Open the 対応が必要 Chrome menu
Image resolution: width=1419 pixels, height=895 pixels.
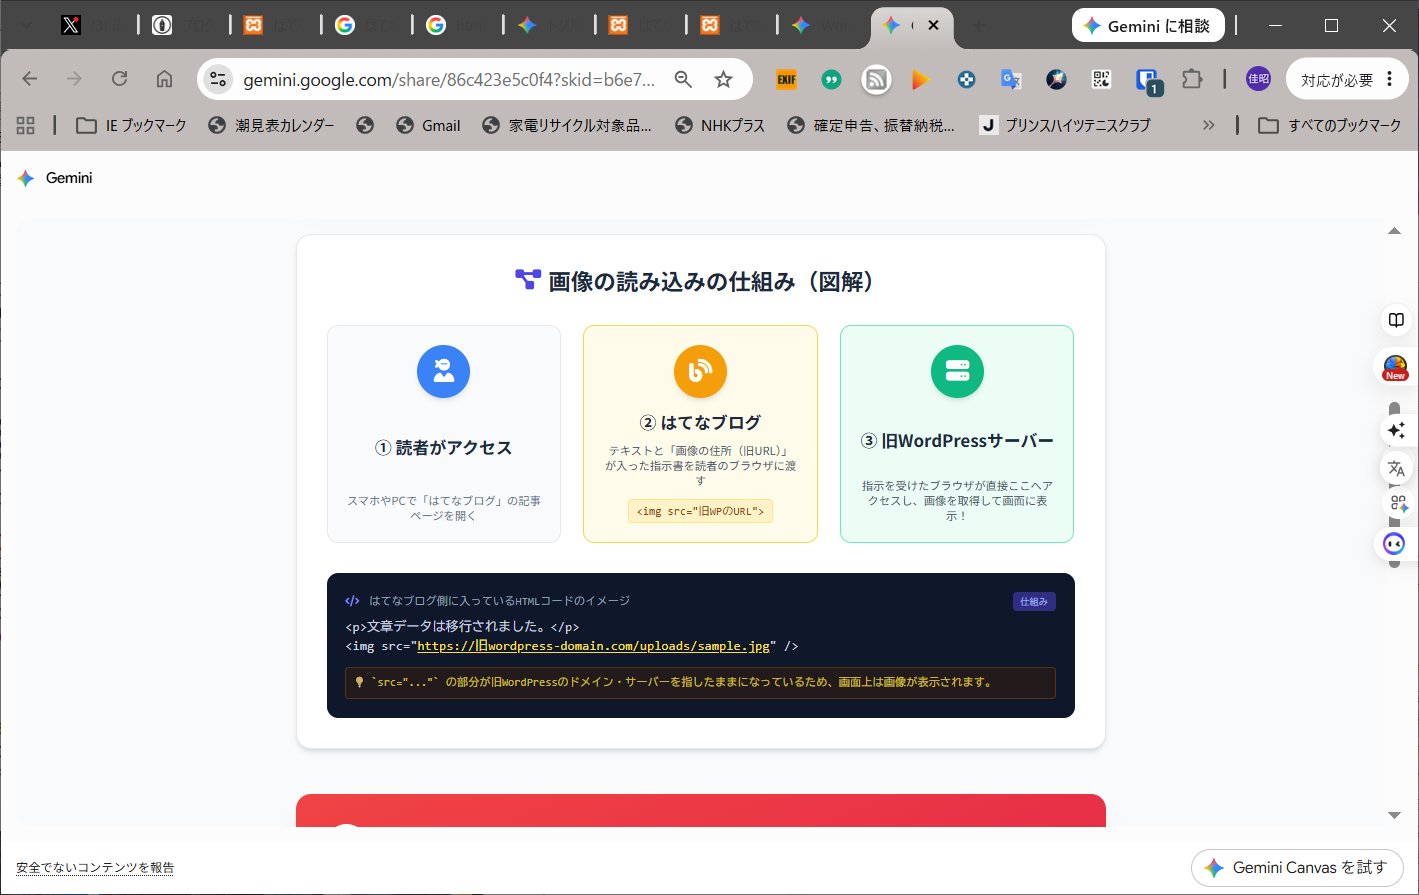coord(1347,80)
